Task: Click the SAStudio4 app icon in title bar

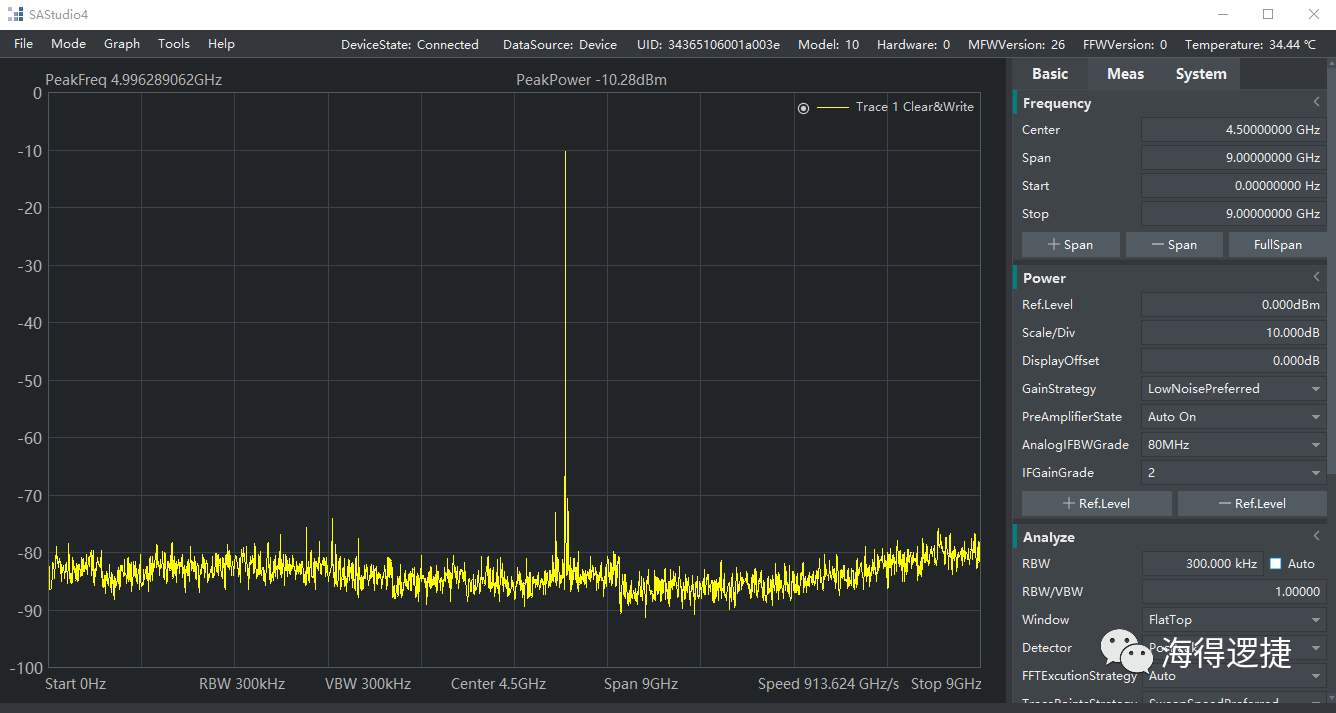Action: pos(15,14)
